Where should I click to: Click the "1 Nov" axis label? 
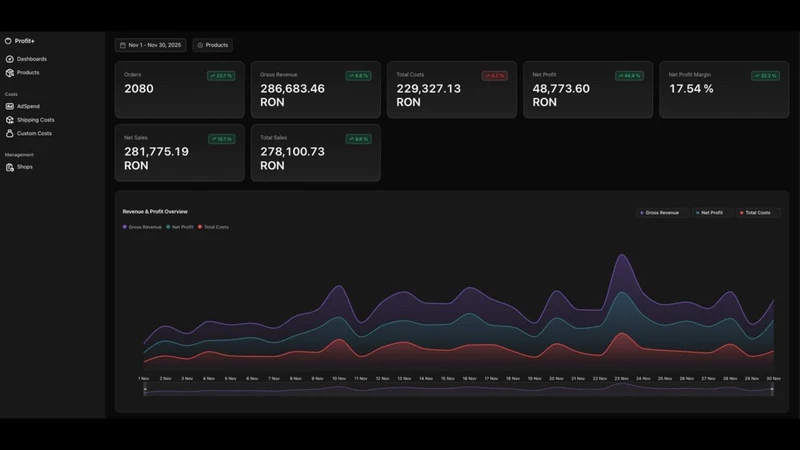144,379
